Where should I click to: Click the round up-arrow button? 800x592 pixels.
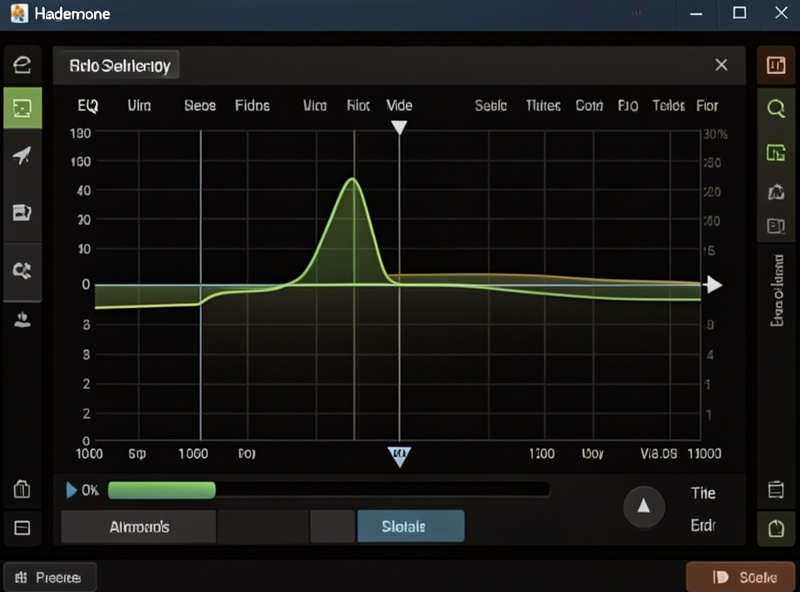pyautogui.click(x=644, y=506)
